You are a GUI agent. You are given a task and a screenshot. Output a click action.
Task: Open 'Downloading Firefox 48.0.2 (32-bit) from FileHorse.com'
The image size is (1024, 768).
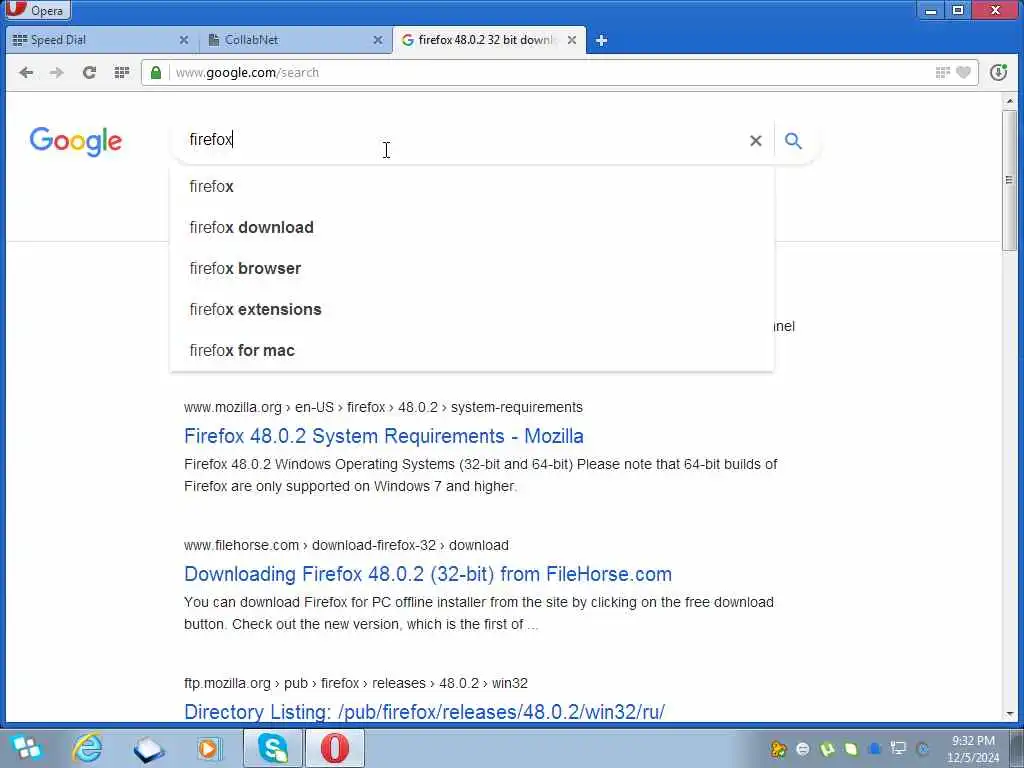(x=428, y=574)
